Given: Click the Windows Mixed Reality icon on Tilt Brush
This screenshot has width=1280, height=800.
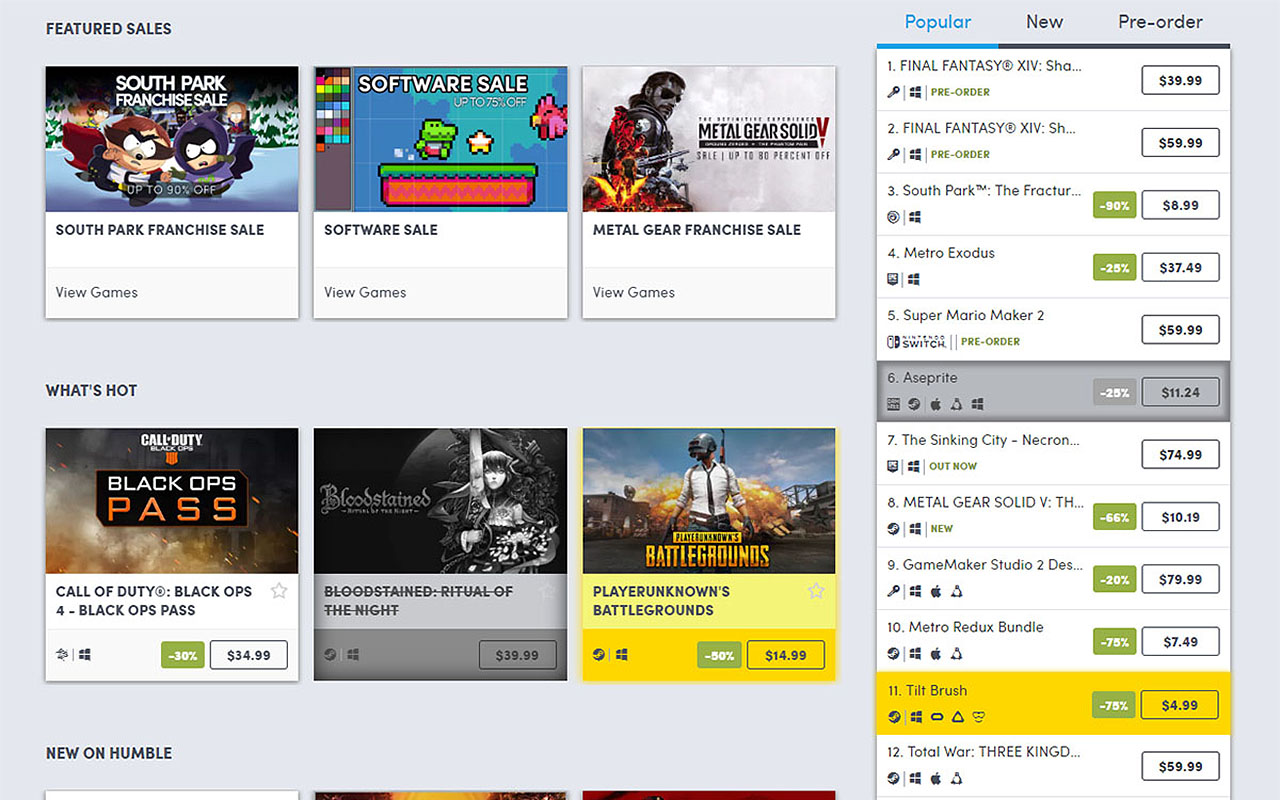Looking at the screenshot, I should point(979,716).
